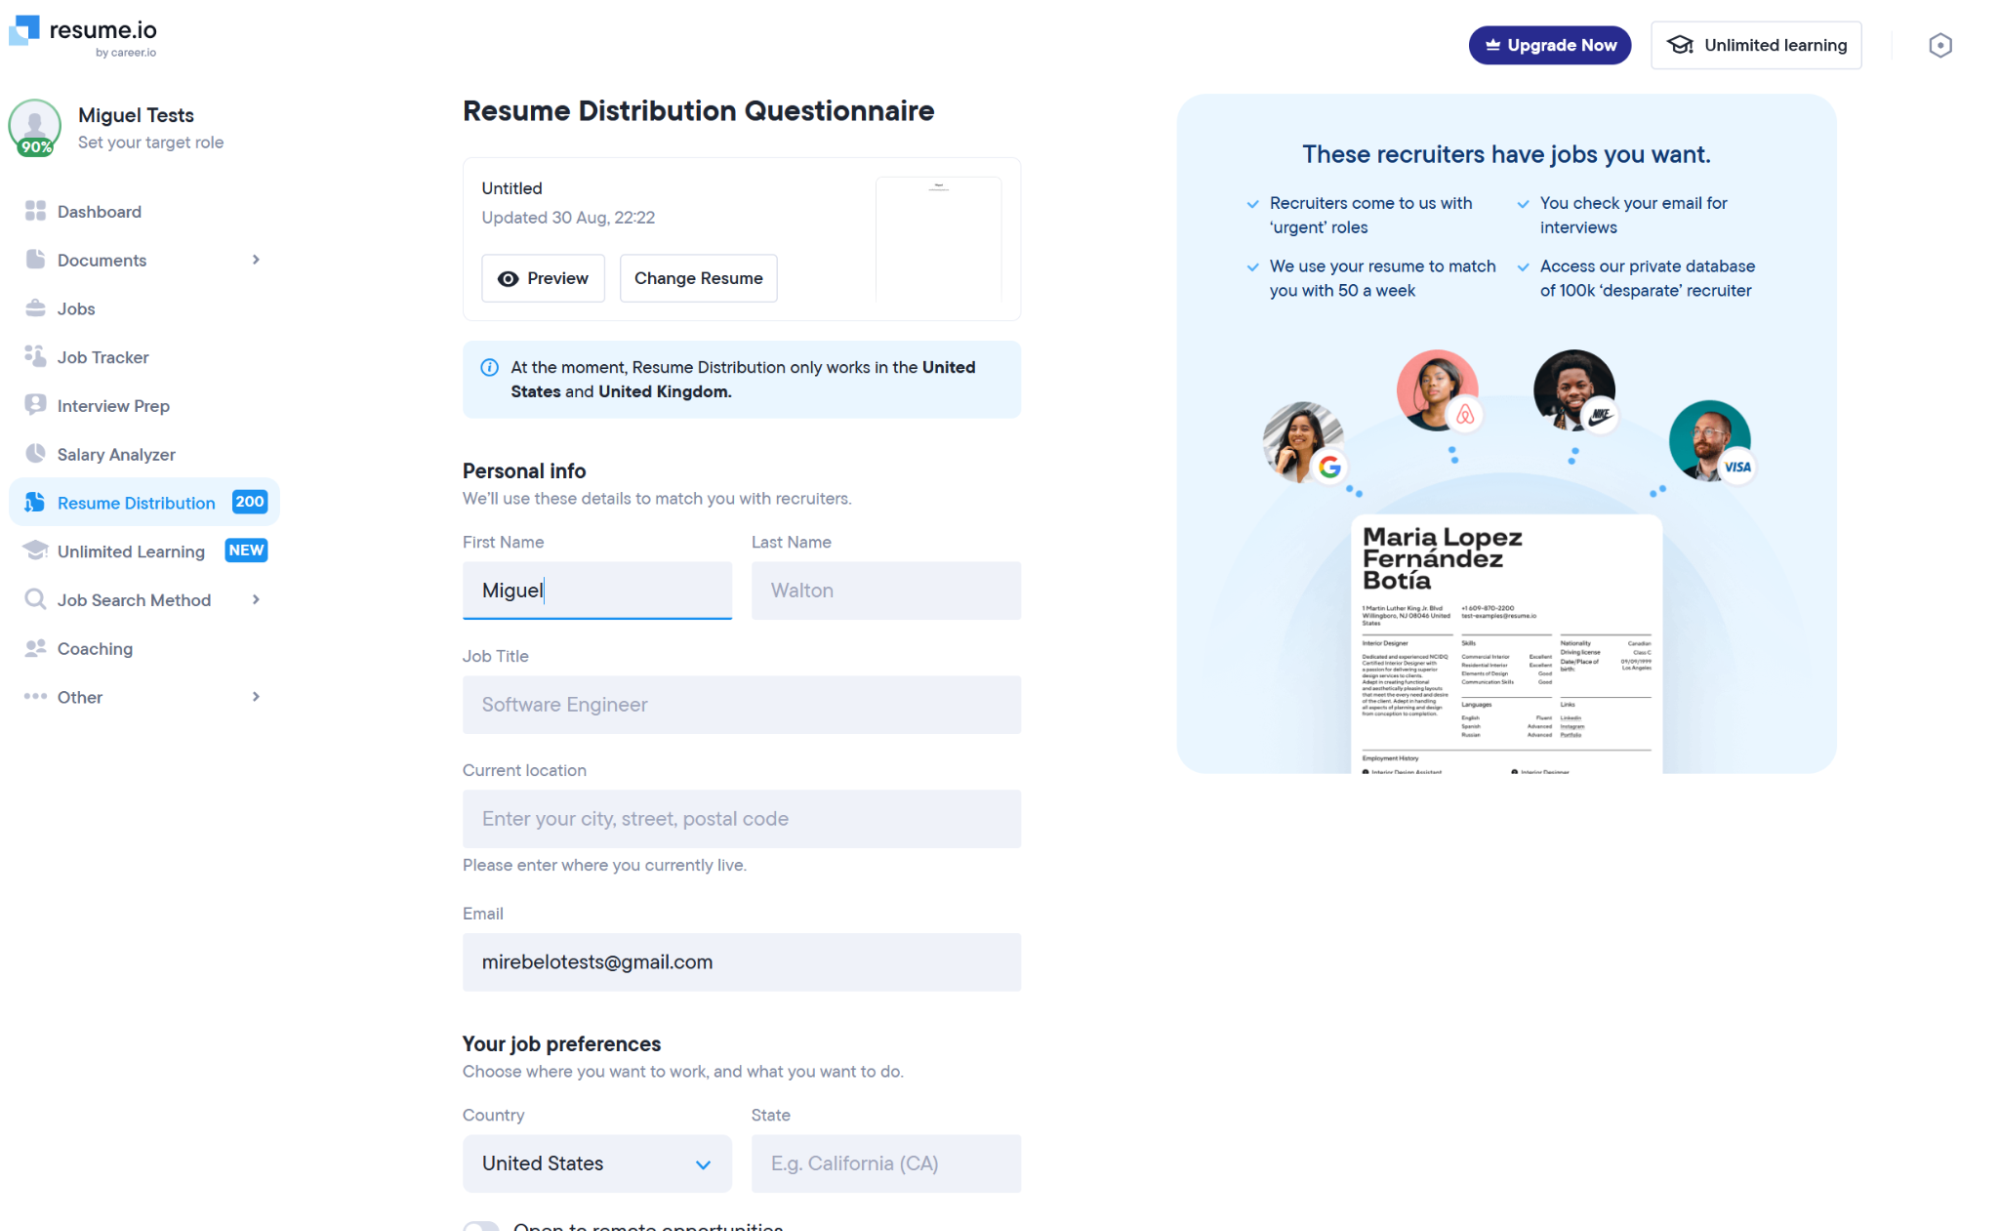Check 'Open to remote opportunities'
Viewport: 1999px width, 1231px height.
click(x=482, y=1226)
